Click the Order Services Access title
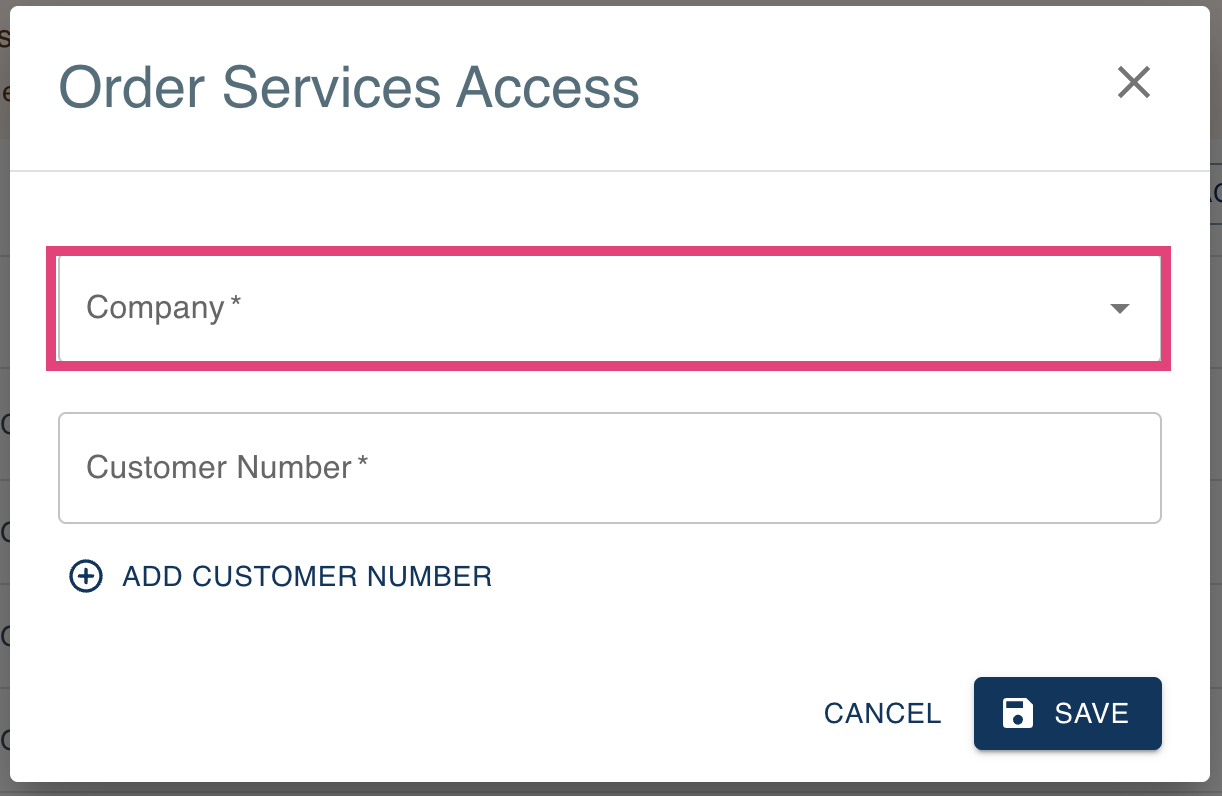Viewport: 1222px width, 796px height. click(x=349, y=87)
